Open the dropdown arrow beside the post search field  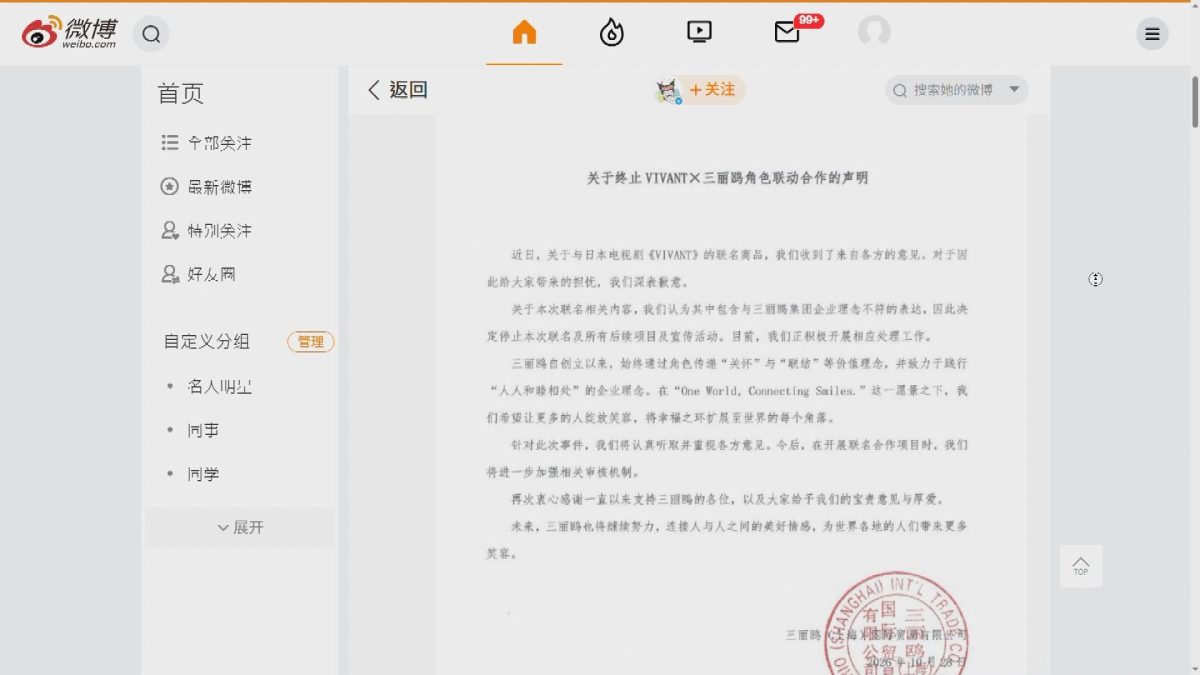pyautogui.click(x=1014, y=90)
